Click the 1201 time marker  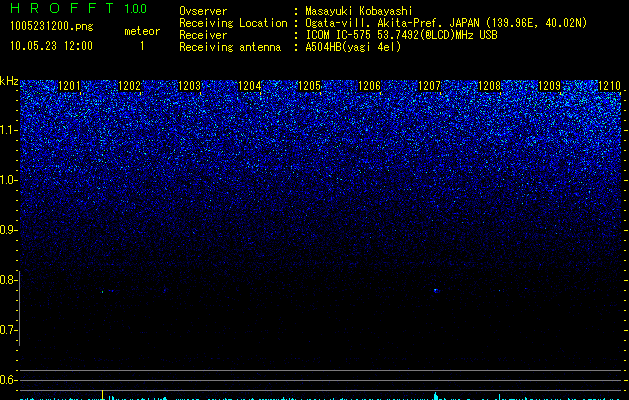[69, 86]
